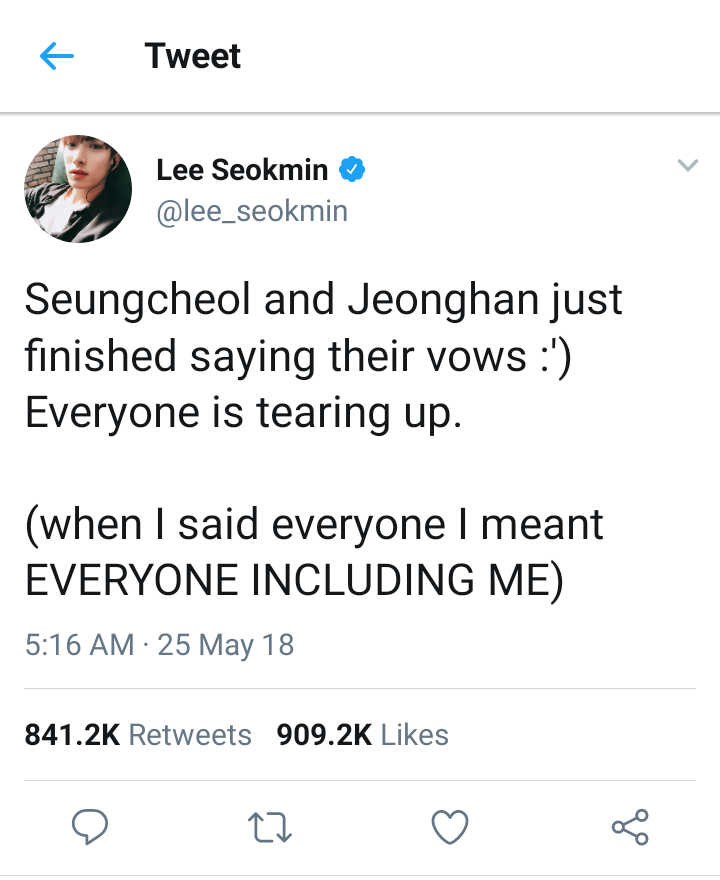The width and height of the screenshot is (720, 880).
Task: View the 841.2K Retweets list
Action: click(x=138, y=735)
